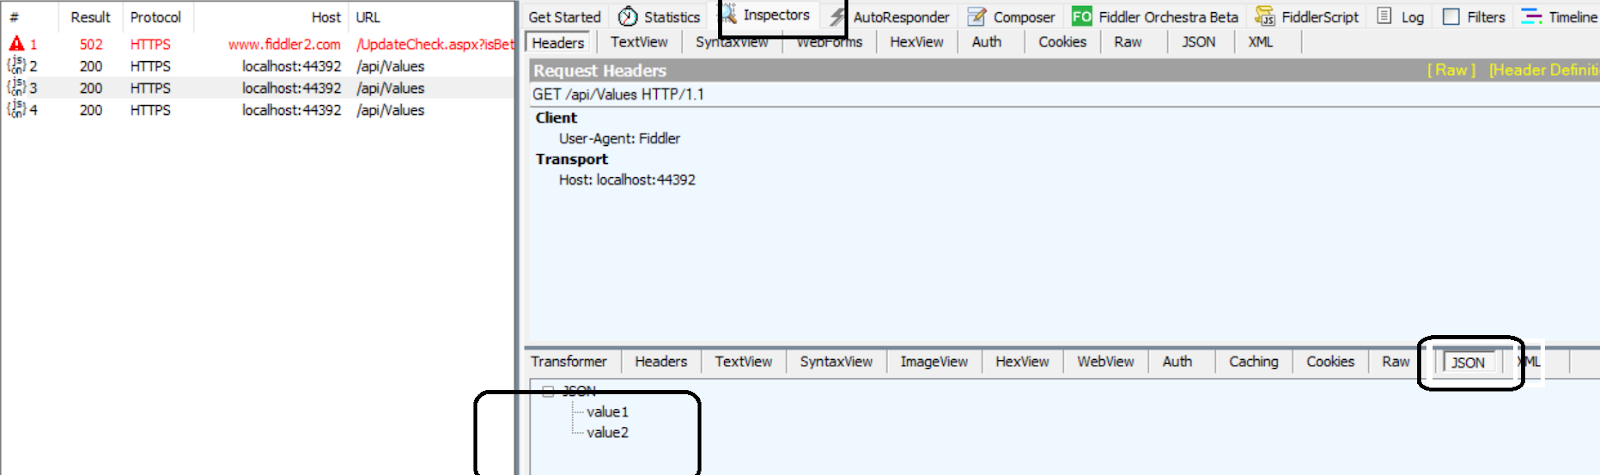Collapse the JSON root tree node
This screenshot has width=1600, height=475.
(x=548, y=391)
